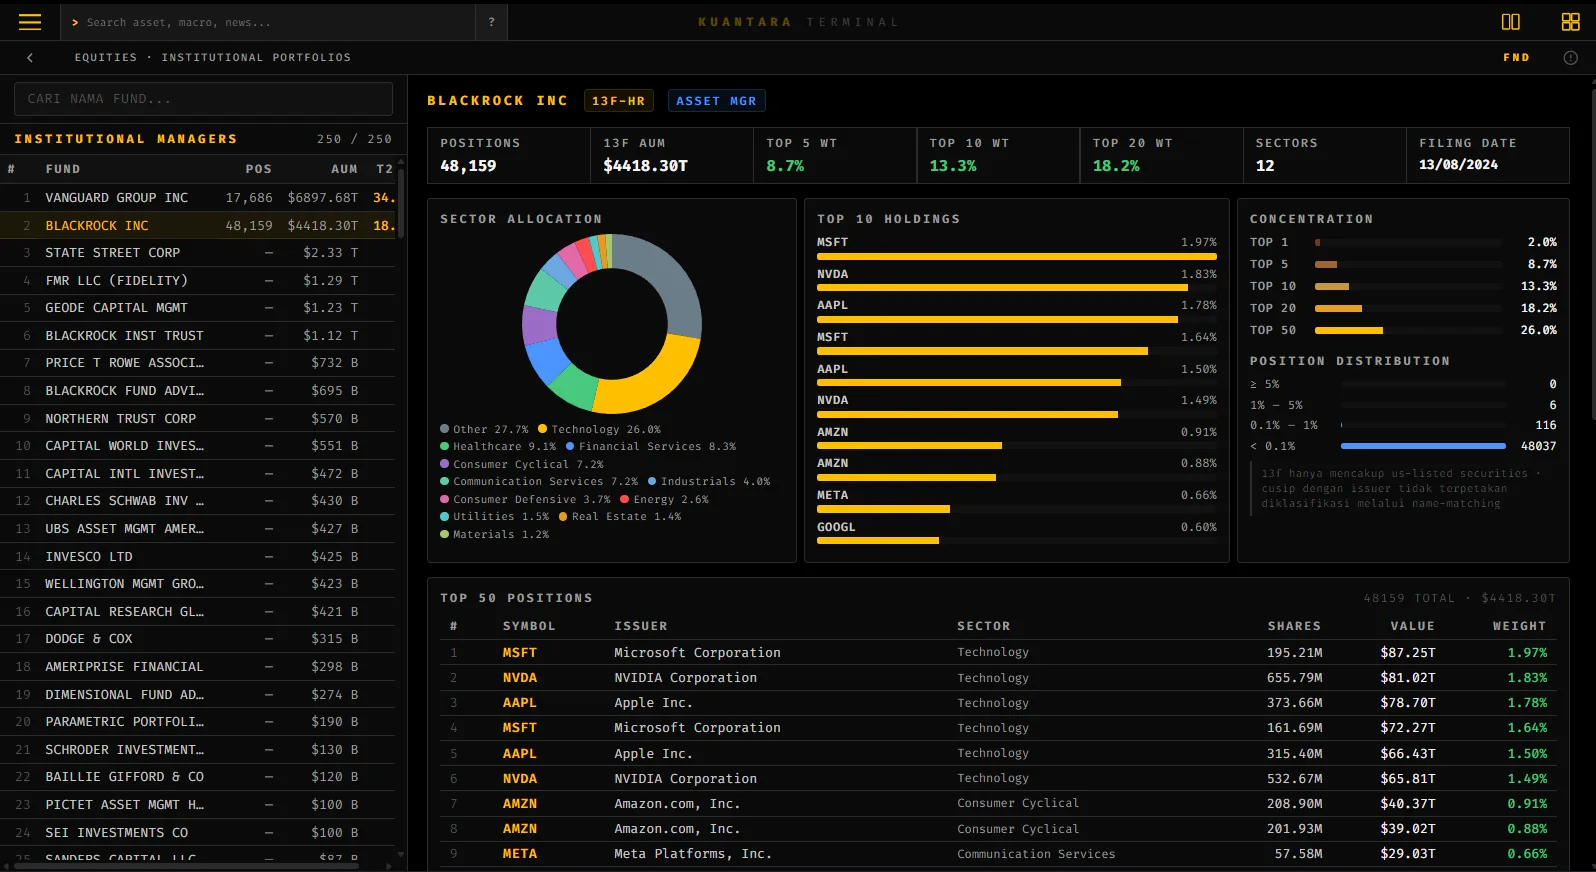This screenshot has height=872, width=1596.
Task: Open the info circle icon near FND
Action: click(1570, 58)
